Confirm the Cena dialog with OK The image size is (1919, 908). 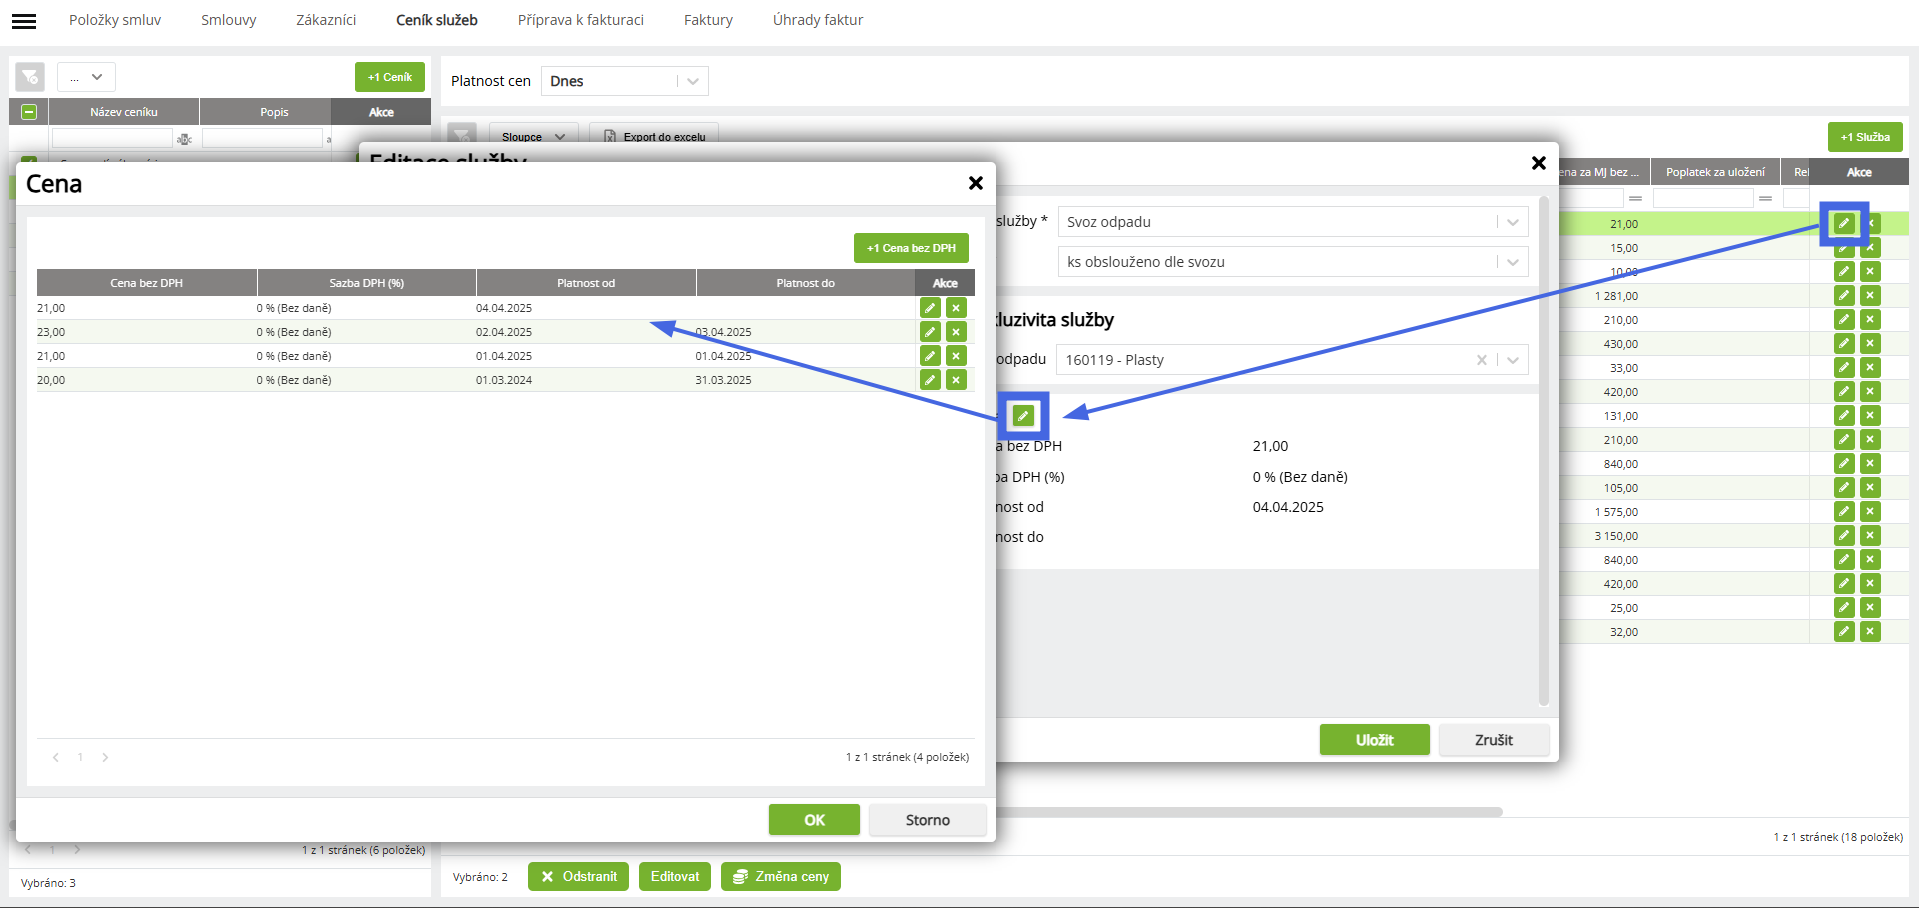(x=814, y=820)
